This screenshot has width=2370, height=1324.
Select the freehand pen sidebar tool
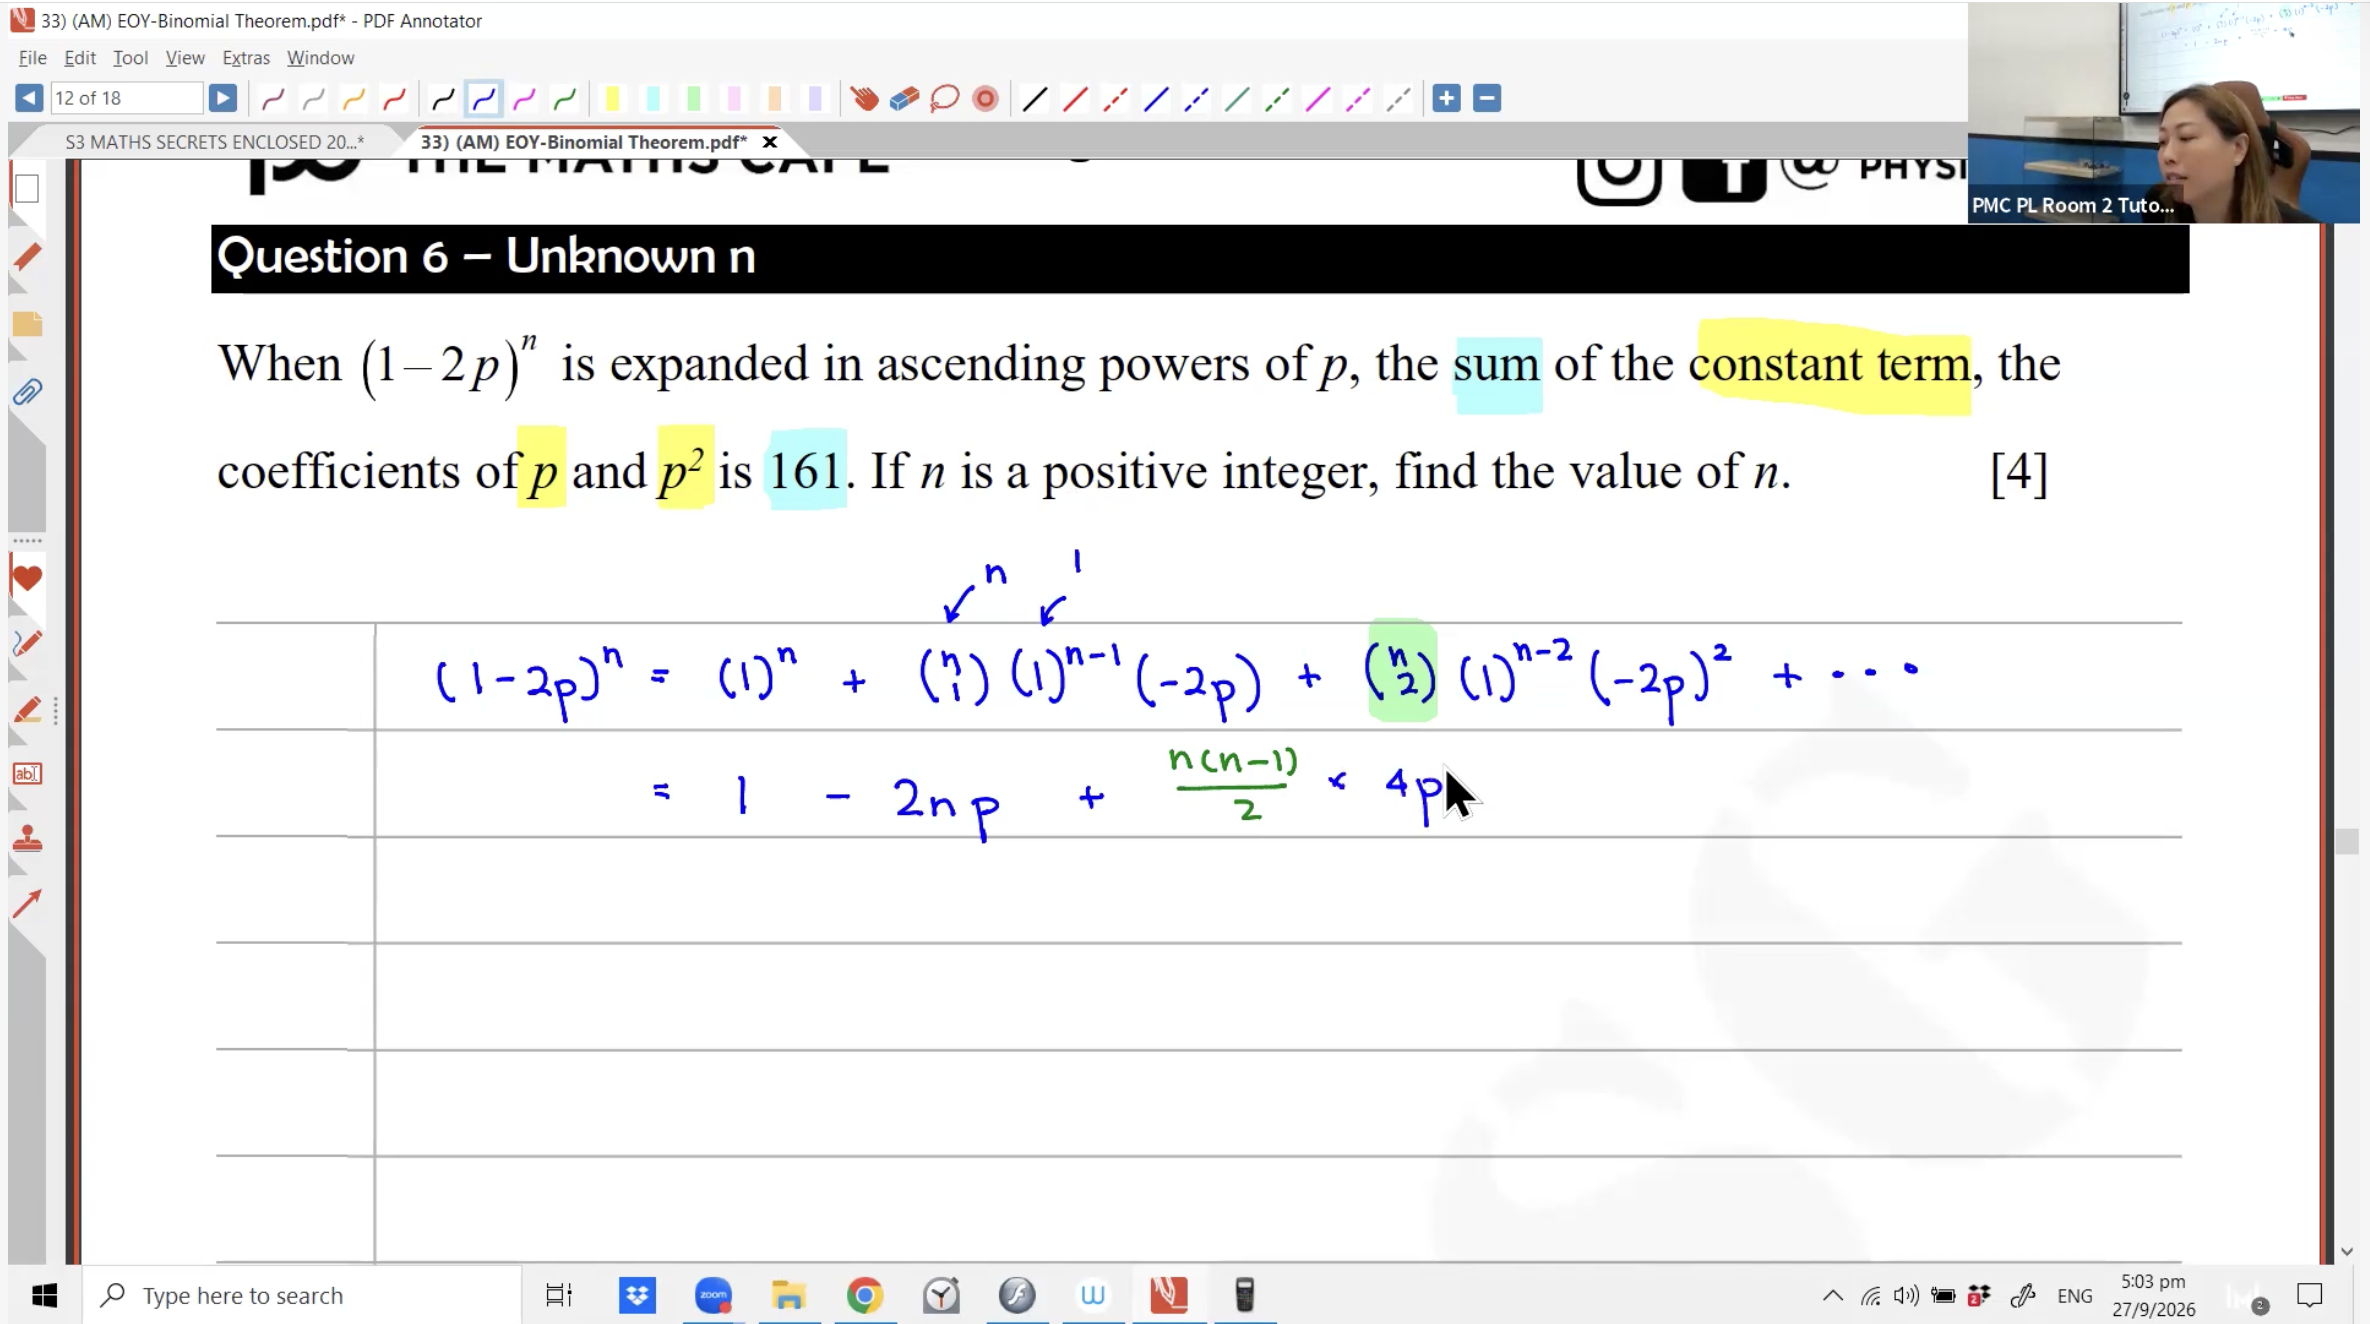pyautogui.click(x=27, y=643)
